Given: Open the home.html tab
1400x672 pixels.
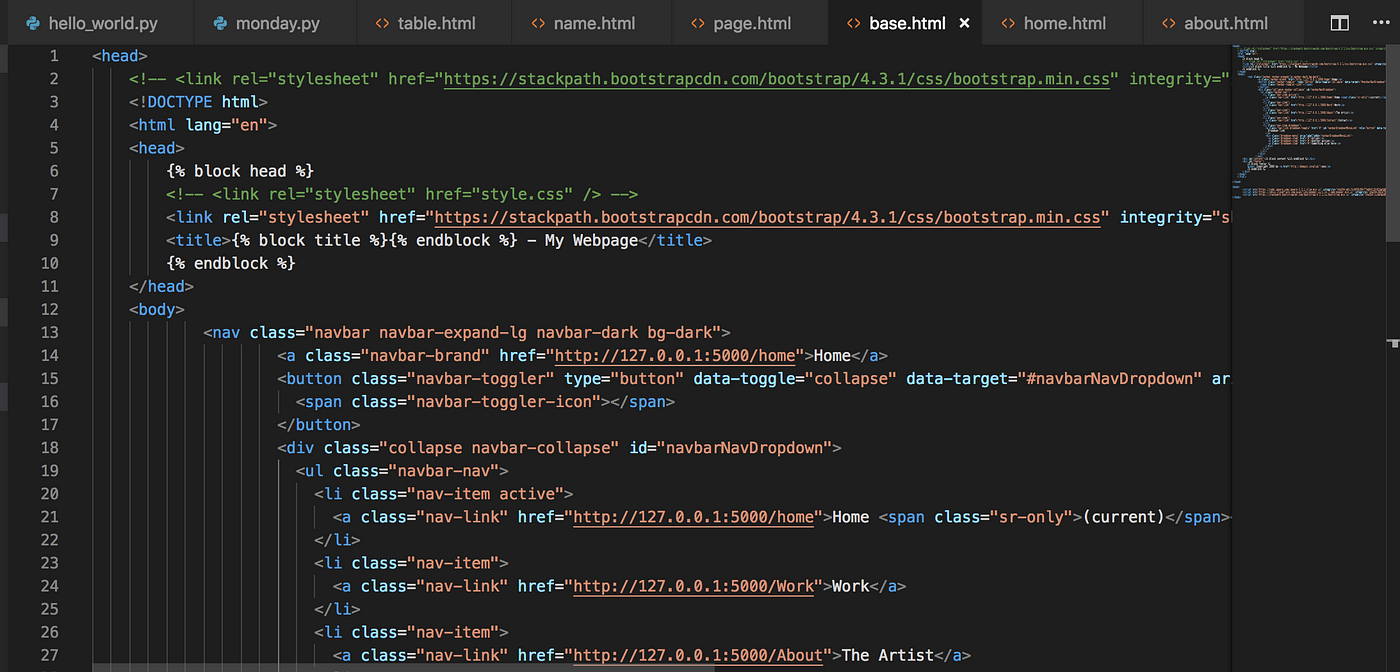Looking at the screenshot, I should (x=1063, y=22).
